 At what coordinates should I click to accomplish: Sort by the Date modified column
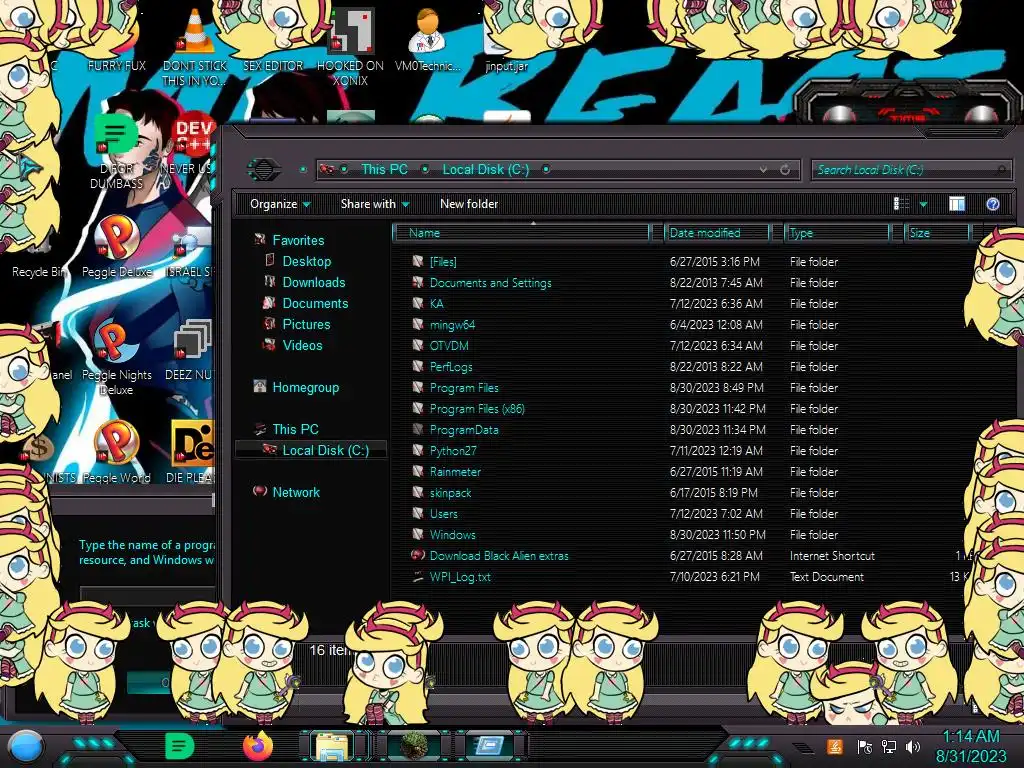point(717,233)
